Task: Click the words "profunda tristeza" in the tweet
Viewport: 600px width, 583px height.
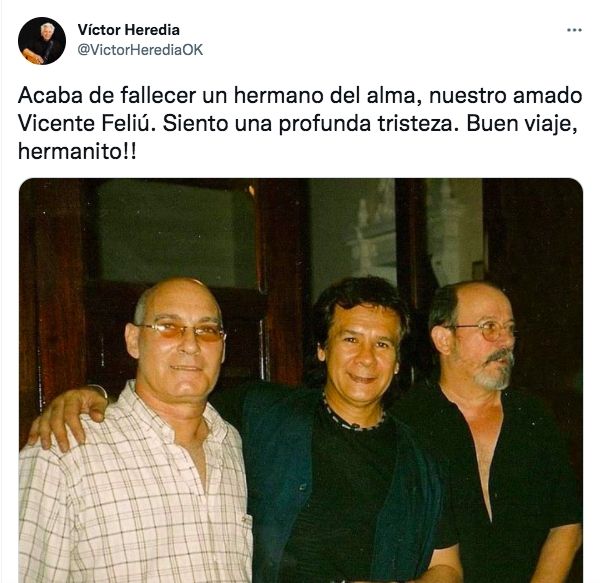Action: (368, 125)
